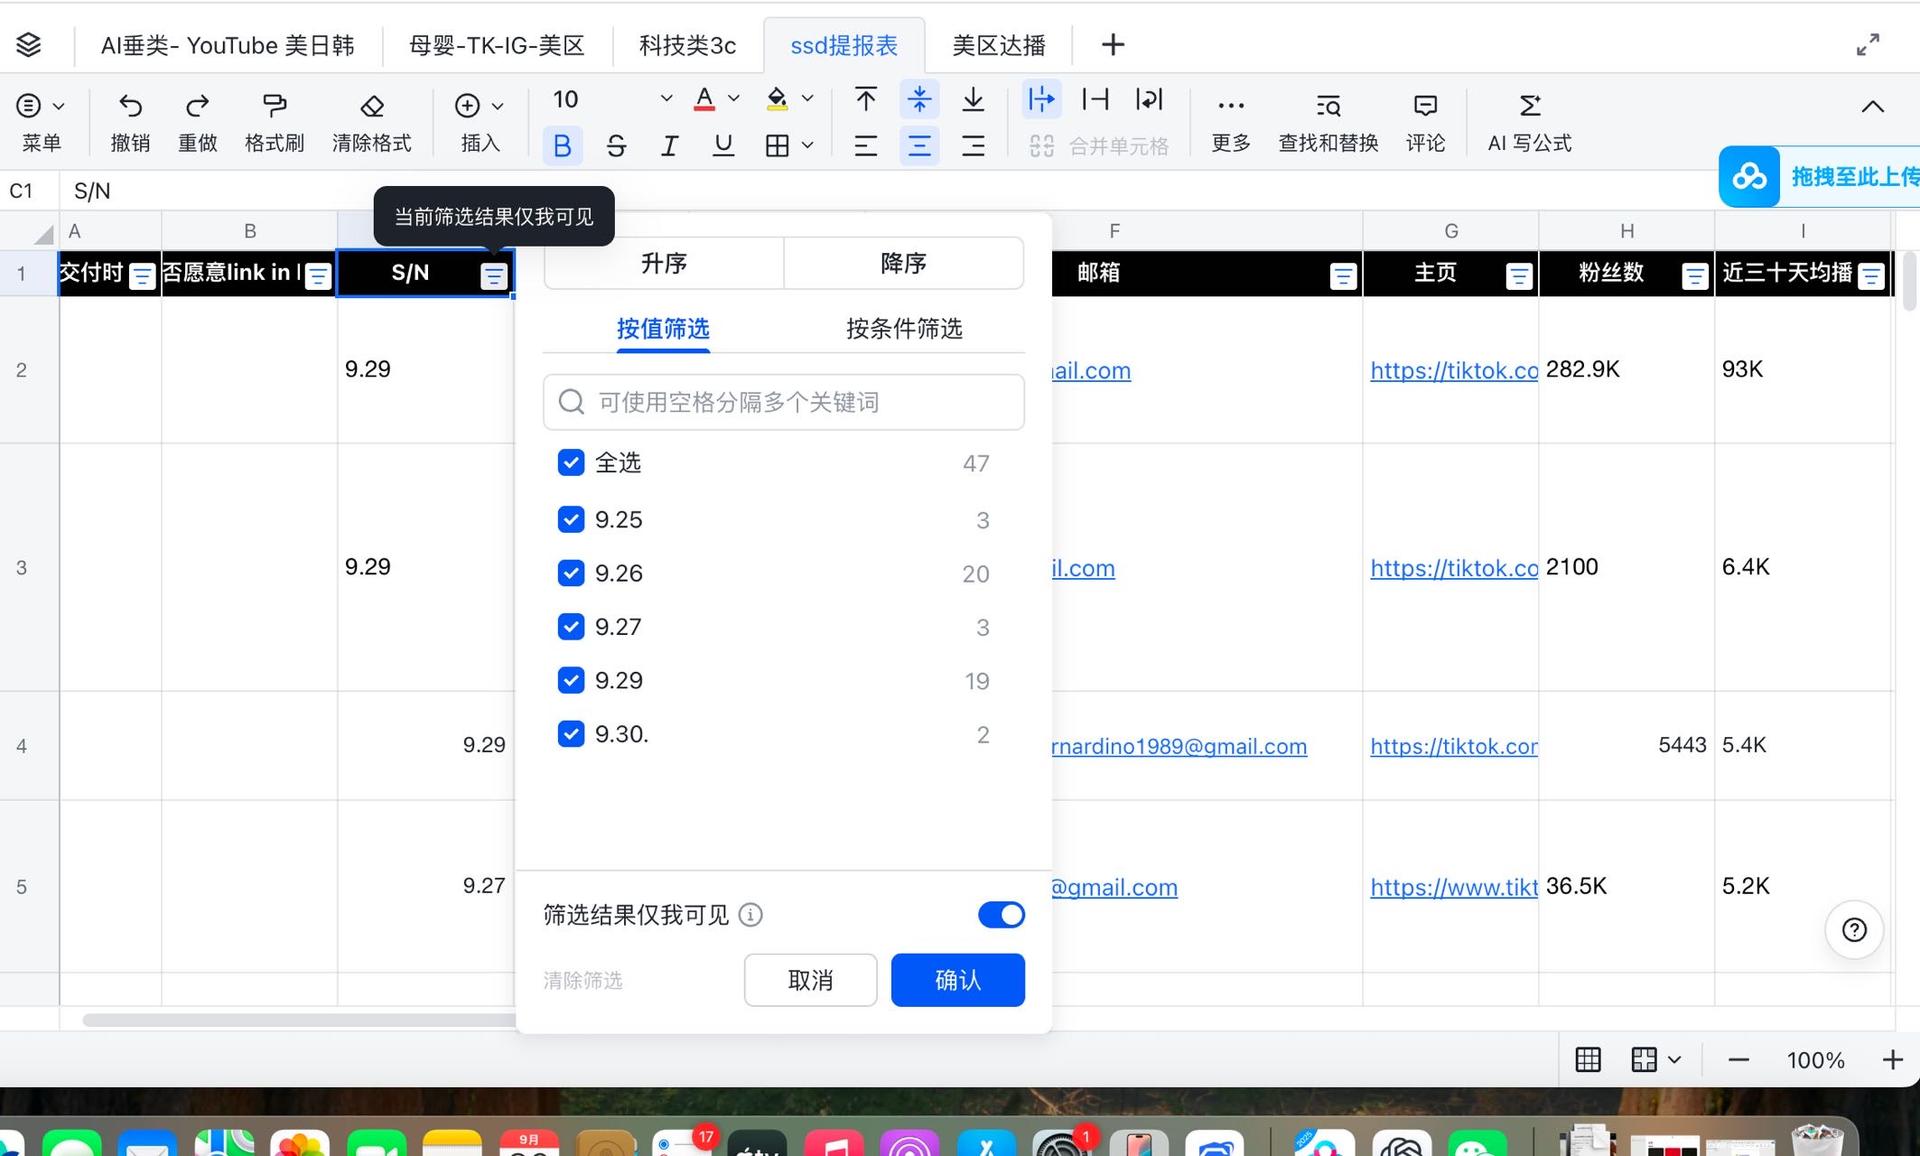Image resolution: width=1920 pixels, height=1156 pixels.
Task: Uncheck the 9.30. filter value
Action: (x=571, y=734)
